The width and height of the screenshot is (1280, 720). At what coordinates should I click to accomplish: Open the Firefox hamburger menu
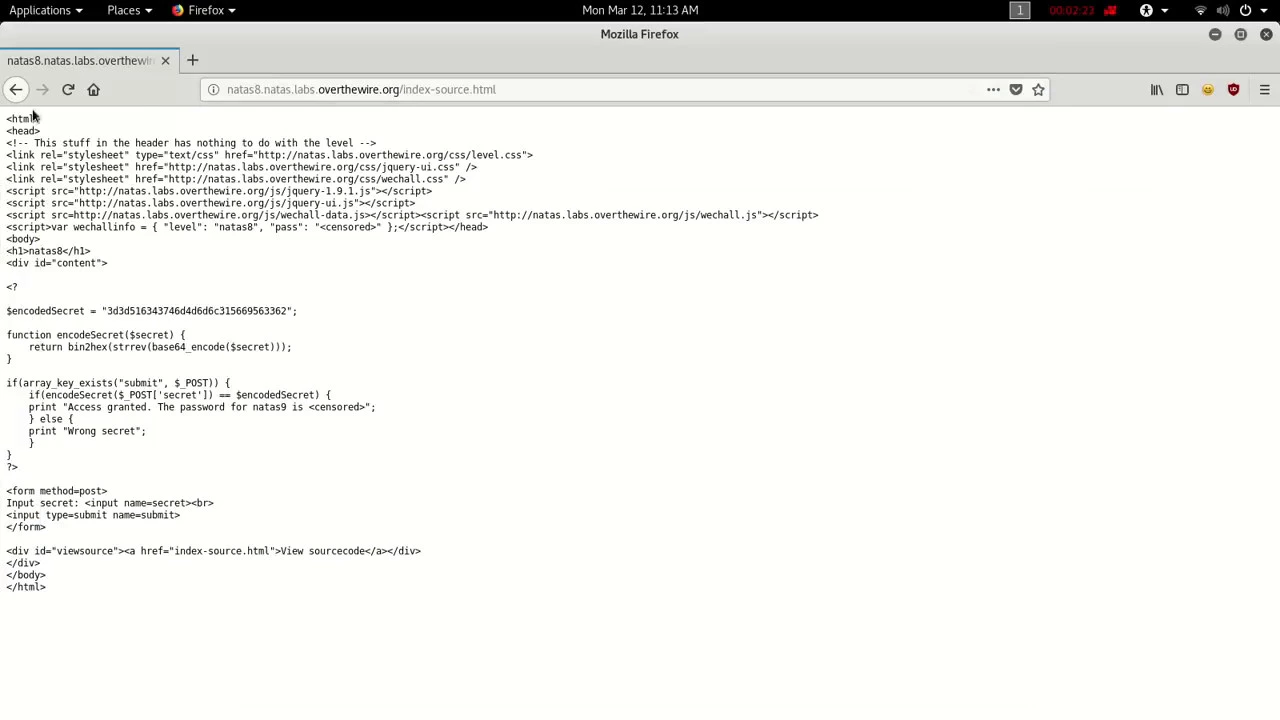click(1264, 90)
